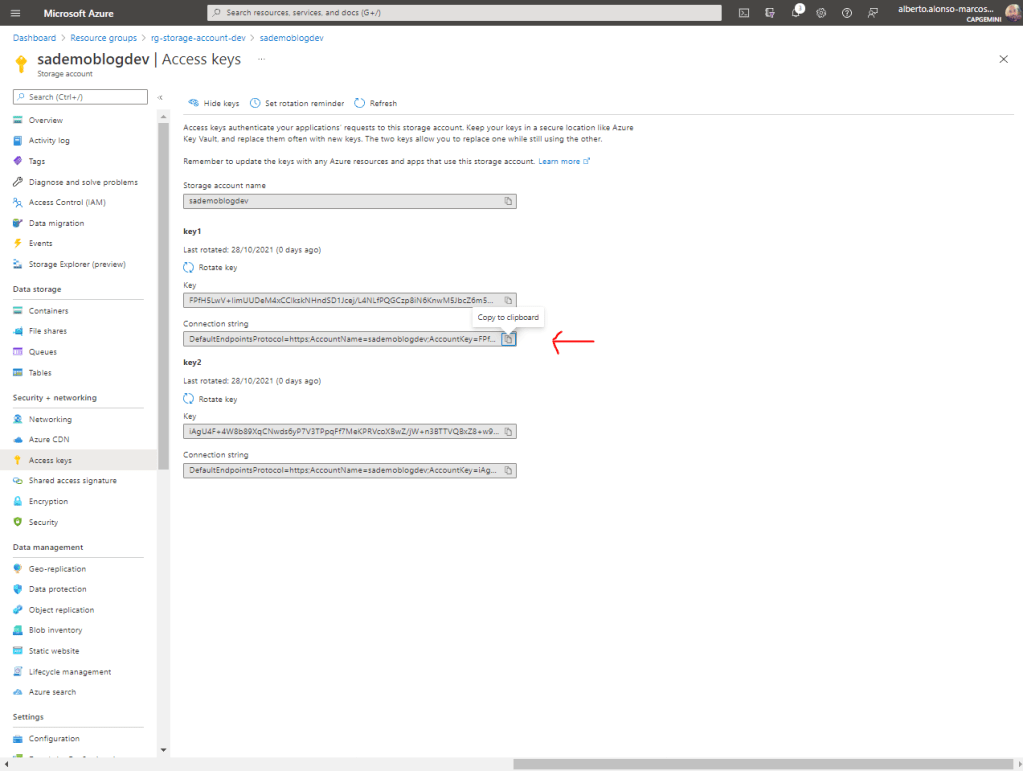1023x771 pixels.
Task: Open the Azure portal hamburger menu
Action: (x=15, y=13)
